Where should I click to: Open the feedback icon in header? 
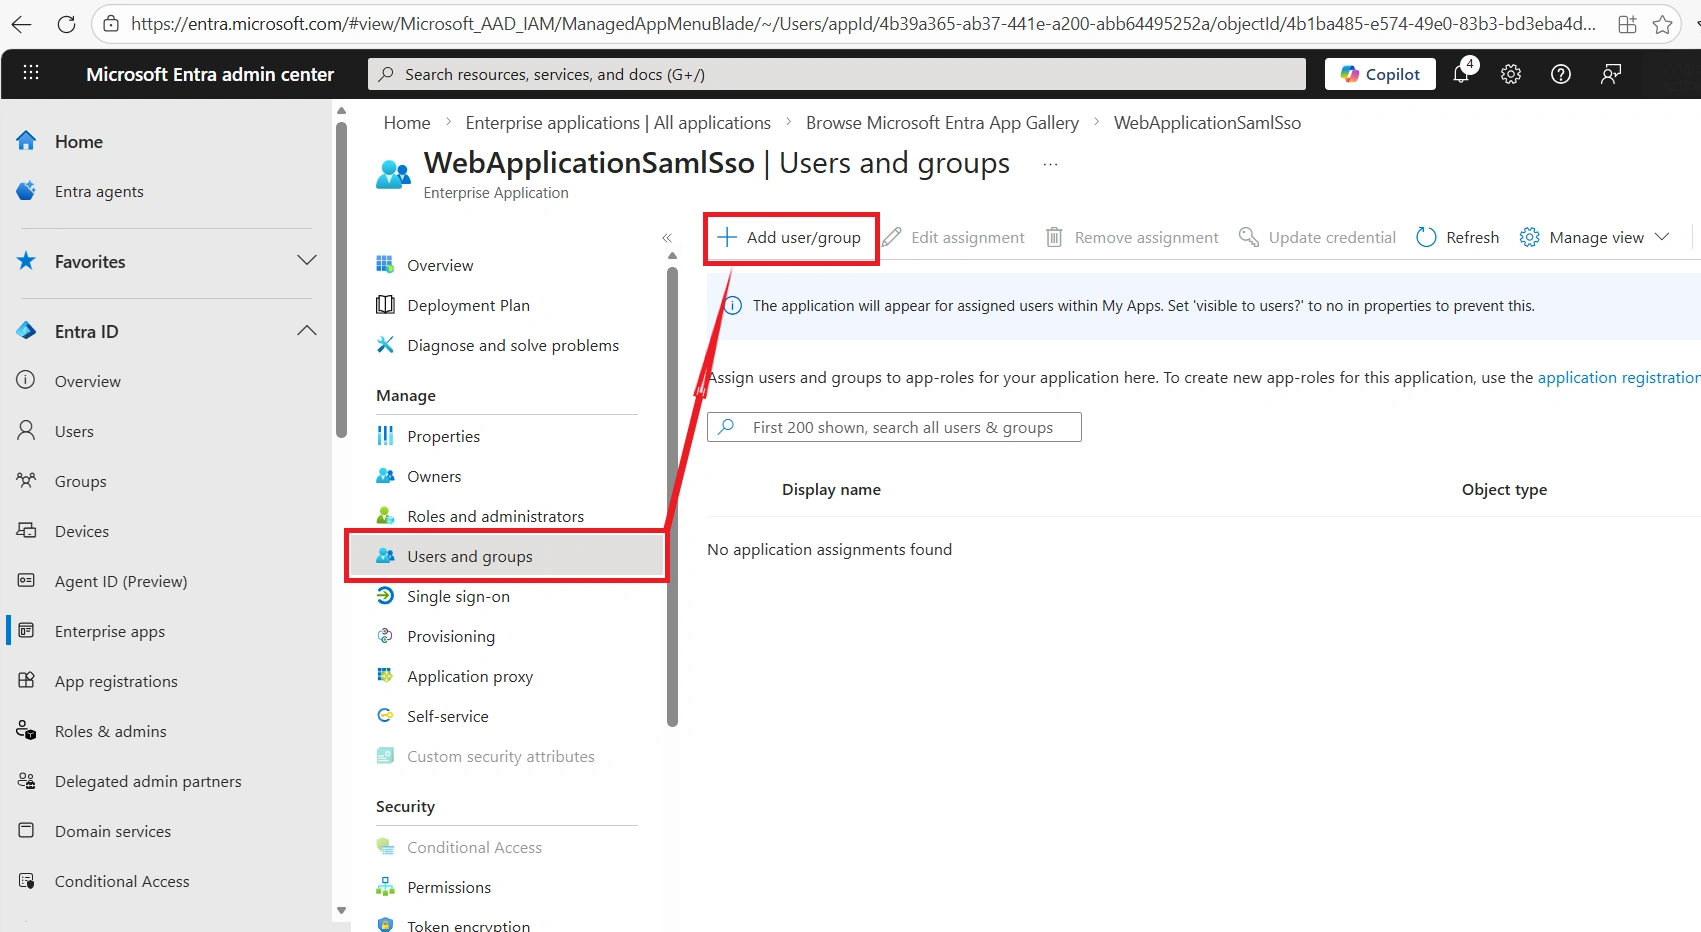[x=1611, y=73]
